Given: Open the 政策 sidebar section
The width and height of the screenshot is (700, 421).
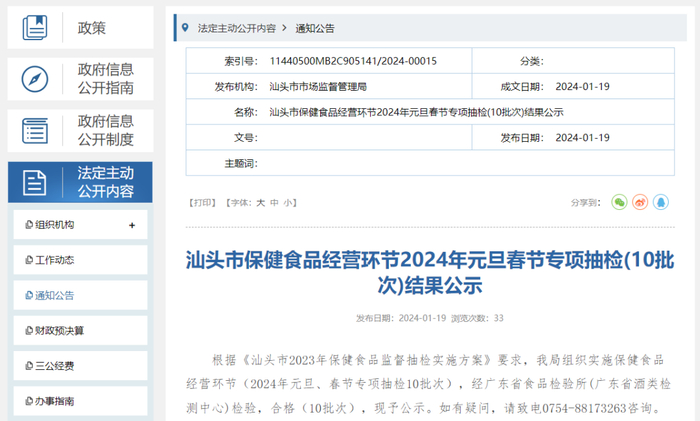Looking at the screenshot, I should tap(80, 28).
